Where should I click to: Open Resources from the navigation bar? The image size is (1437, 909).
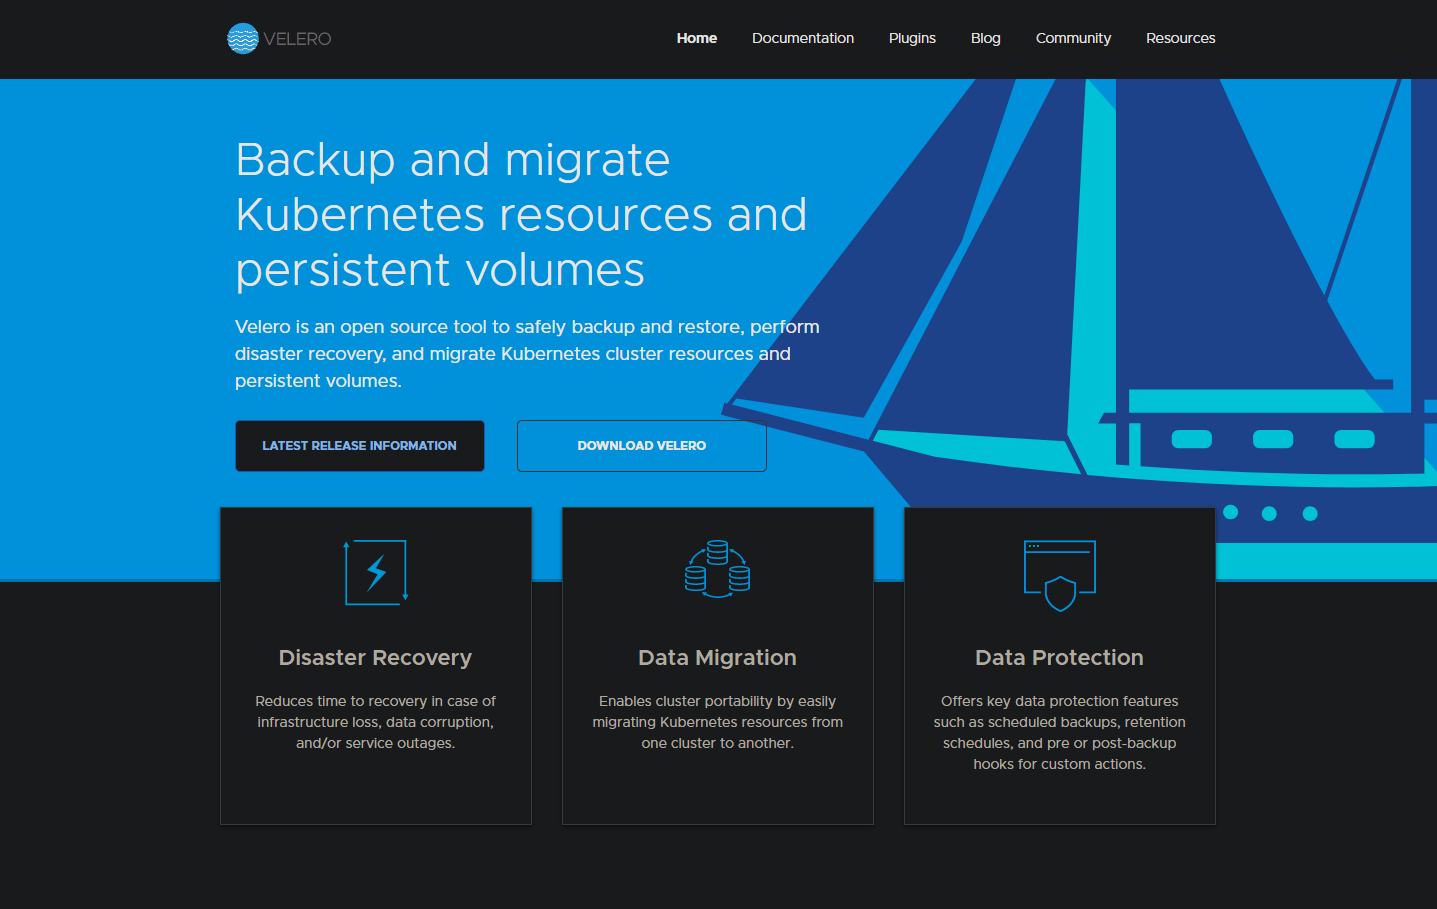[1180, 38]
